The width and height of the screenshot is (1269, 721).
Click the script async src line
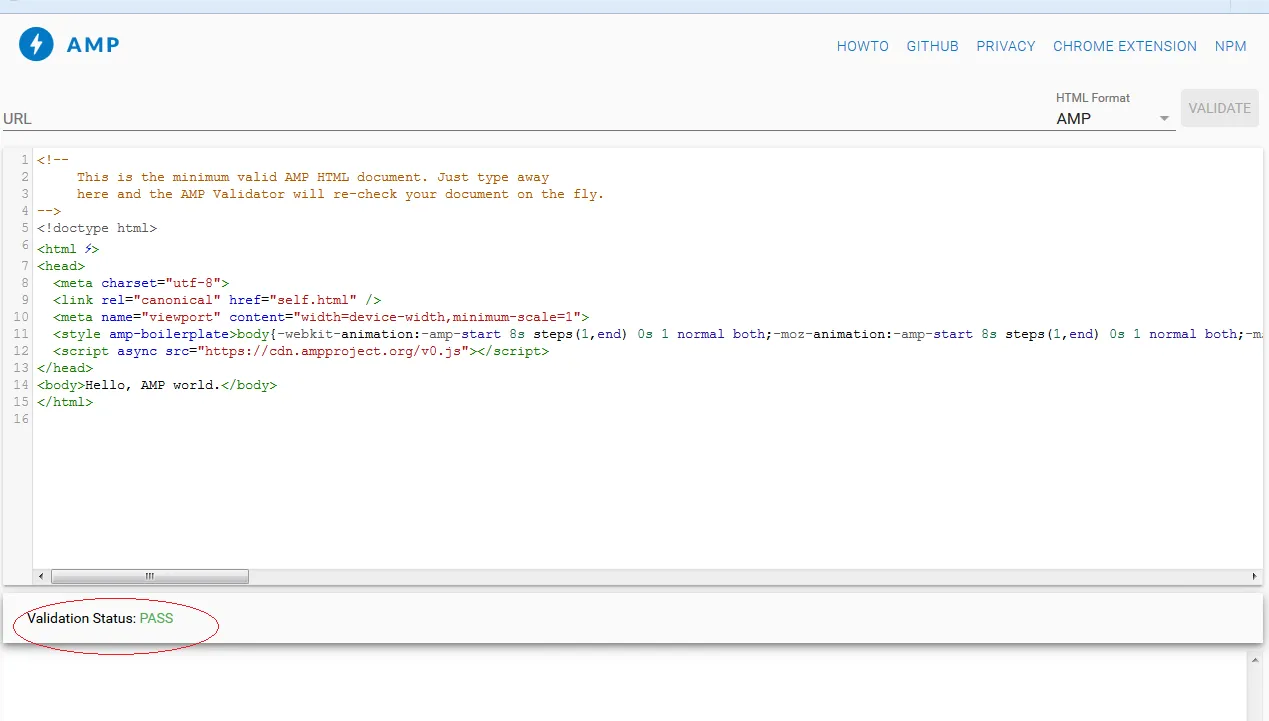[x=301, y=351]
